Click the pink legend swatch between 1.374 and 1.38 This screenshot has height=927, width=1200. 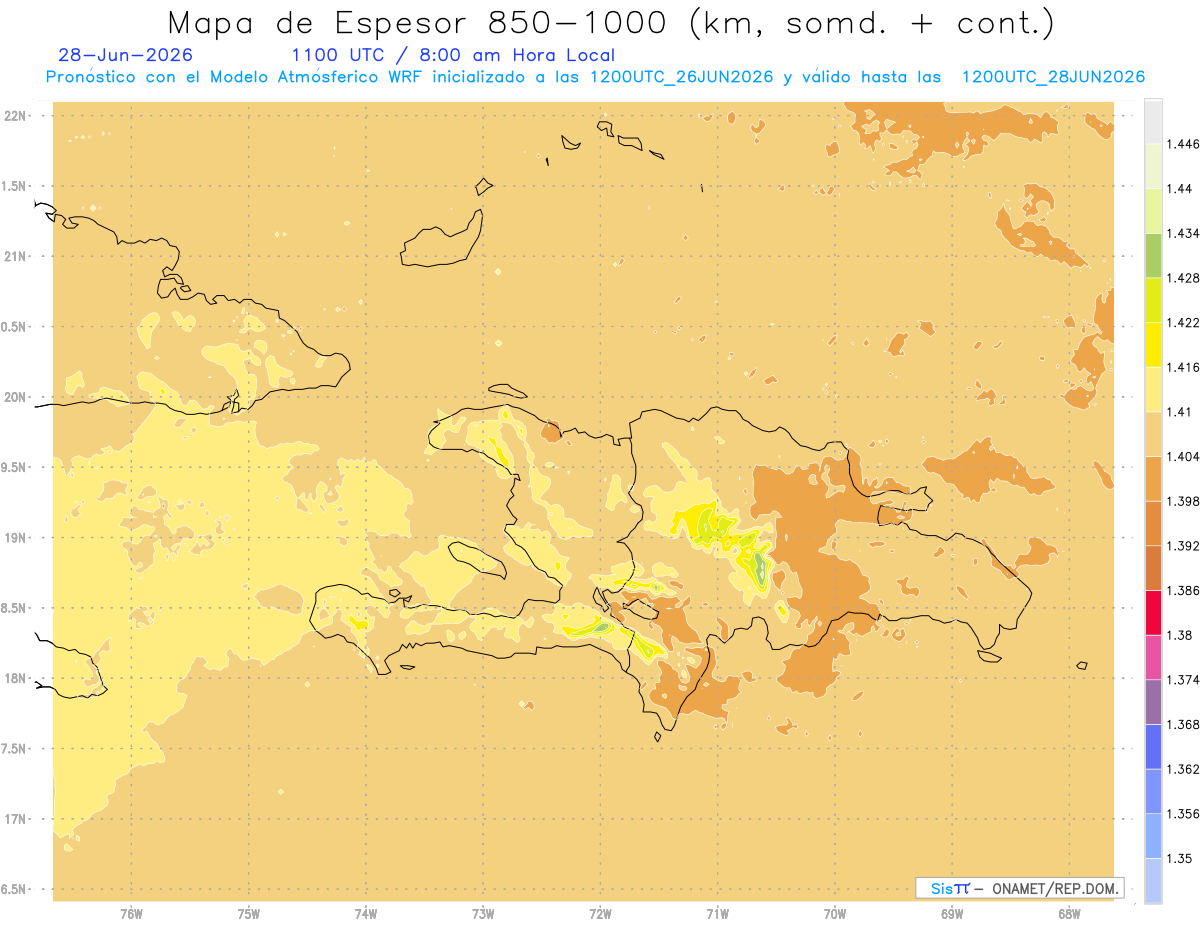coord(1153,658)
